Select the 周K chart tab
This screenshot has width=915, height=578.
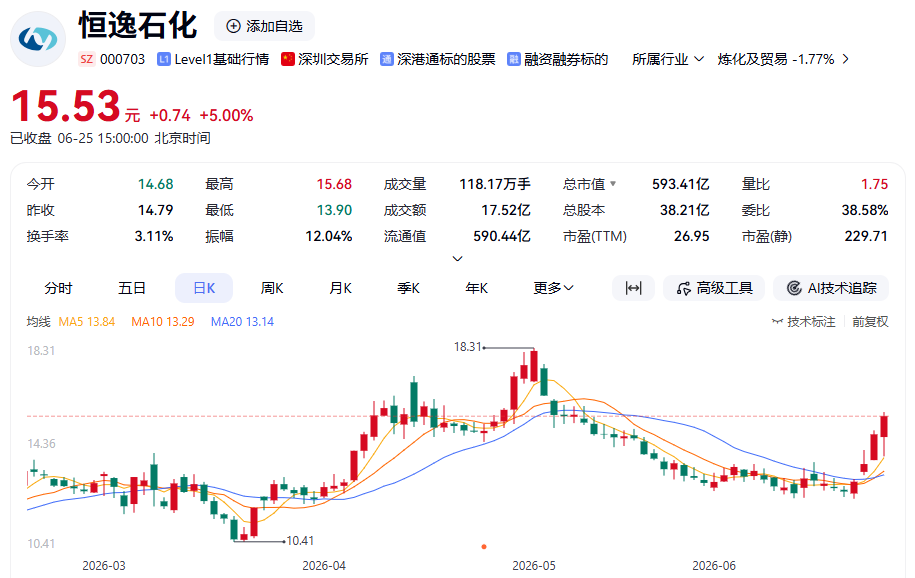(x=272, y=288)
